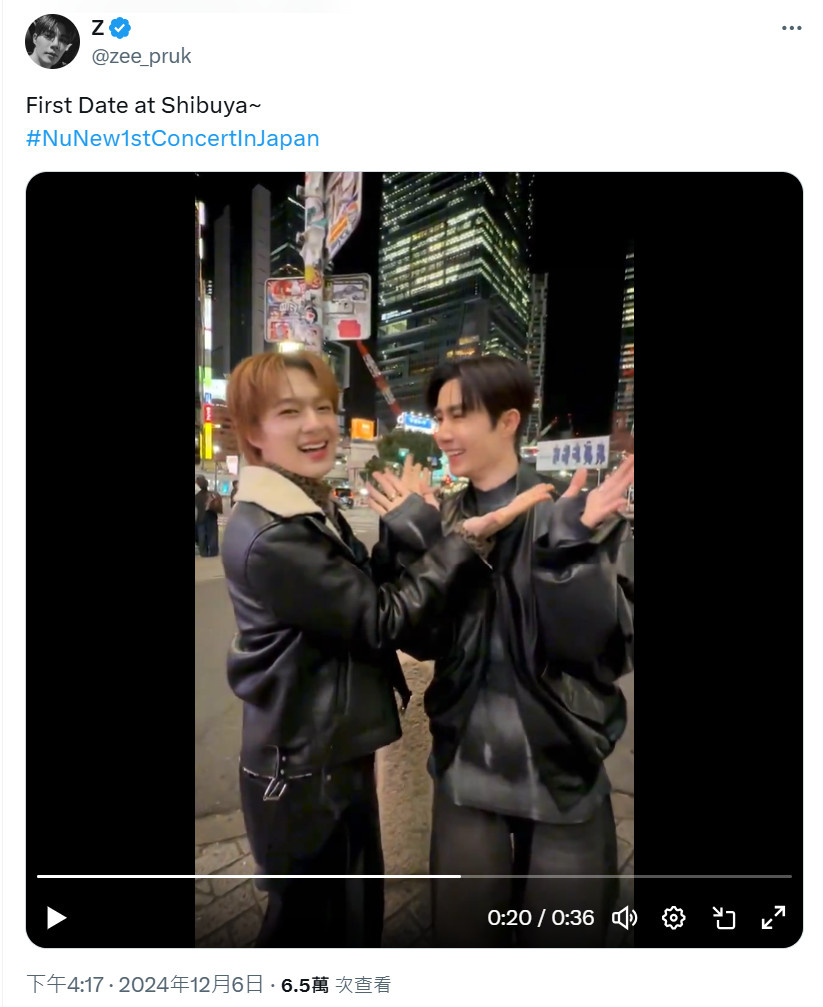Play the video
Screen dimensions: 823x1007
57,918
